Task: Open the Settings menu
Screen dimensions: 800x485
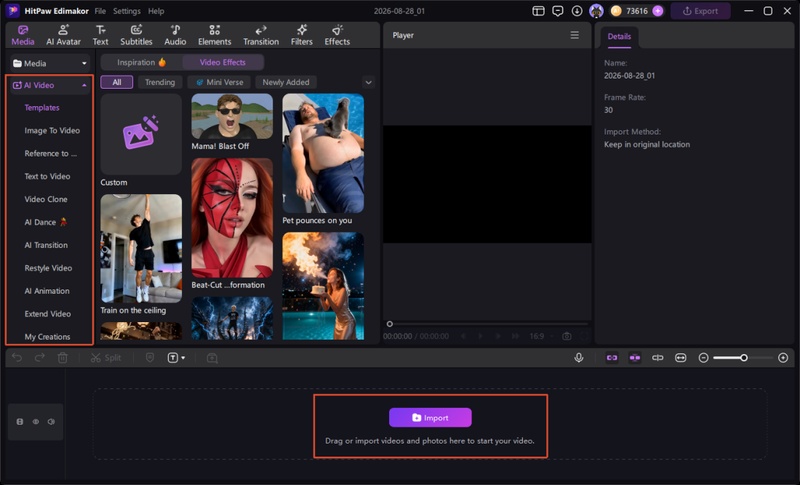Action: (x=127, y=11)
